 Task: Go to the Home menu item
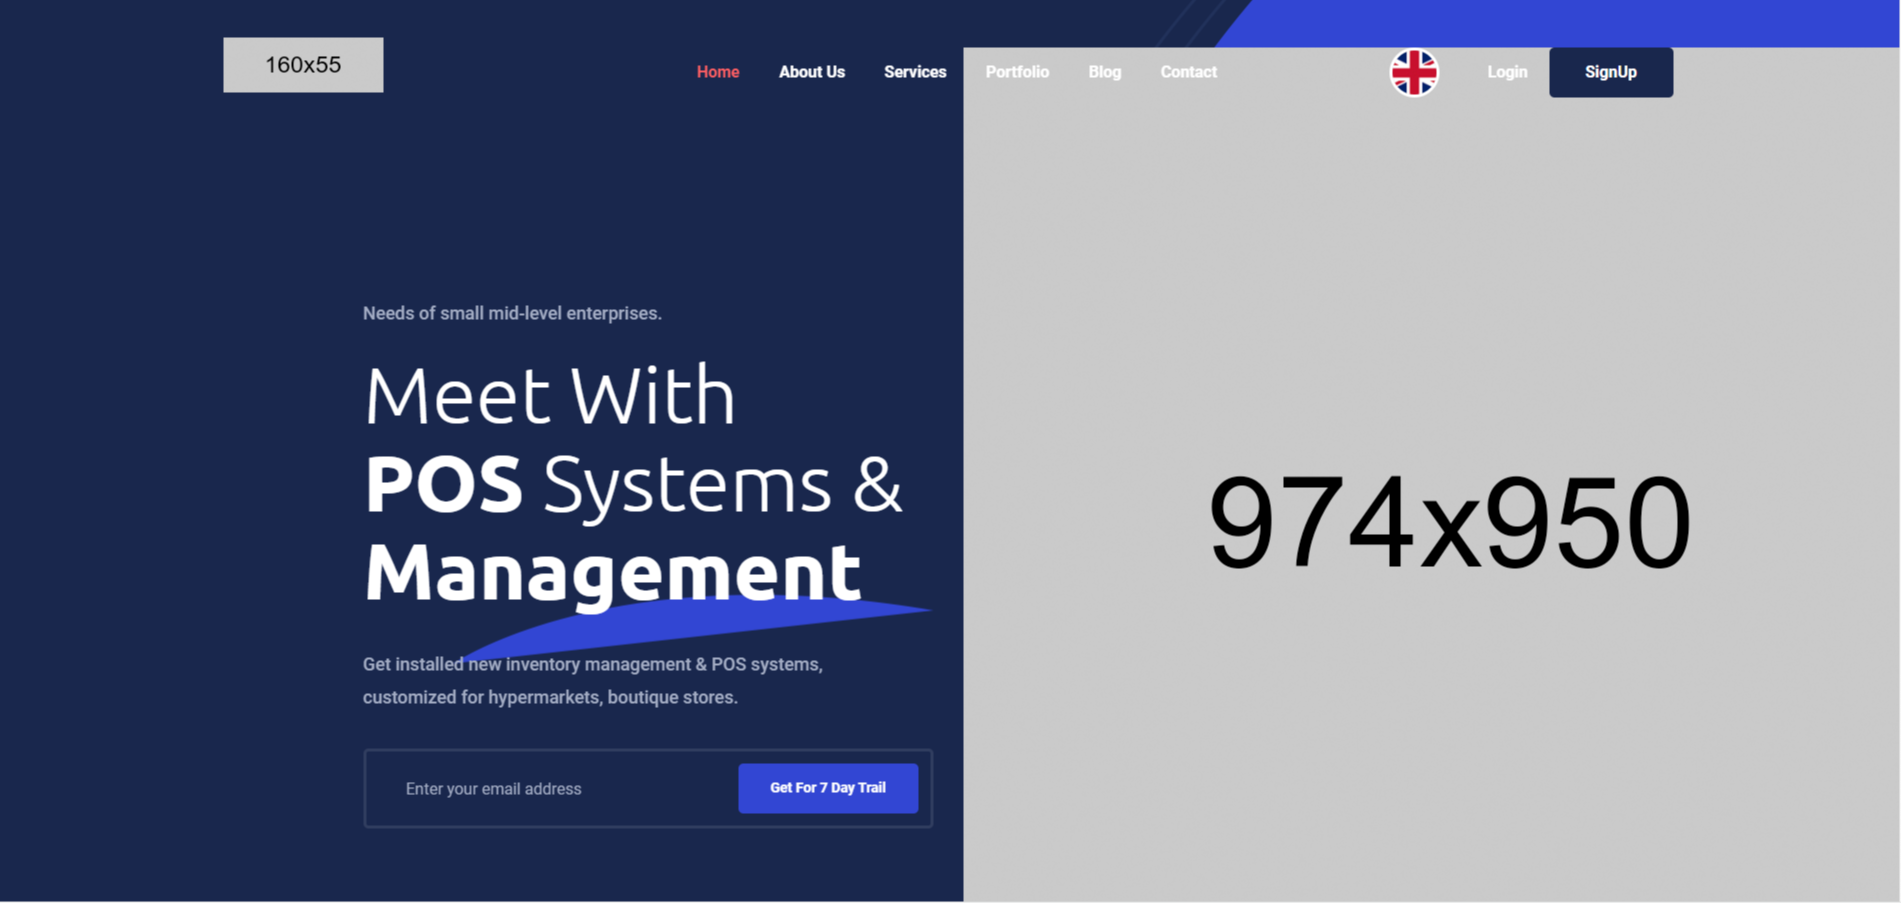pos(717,72)
